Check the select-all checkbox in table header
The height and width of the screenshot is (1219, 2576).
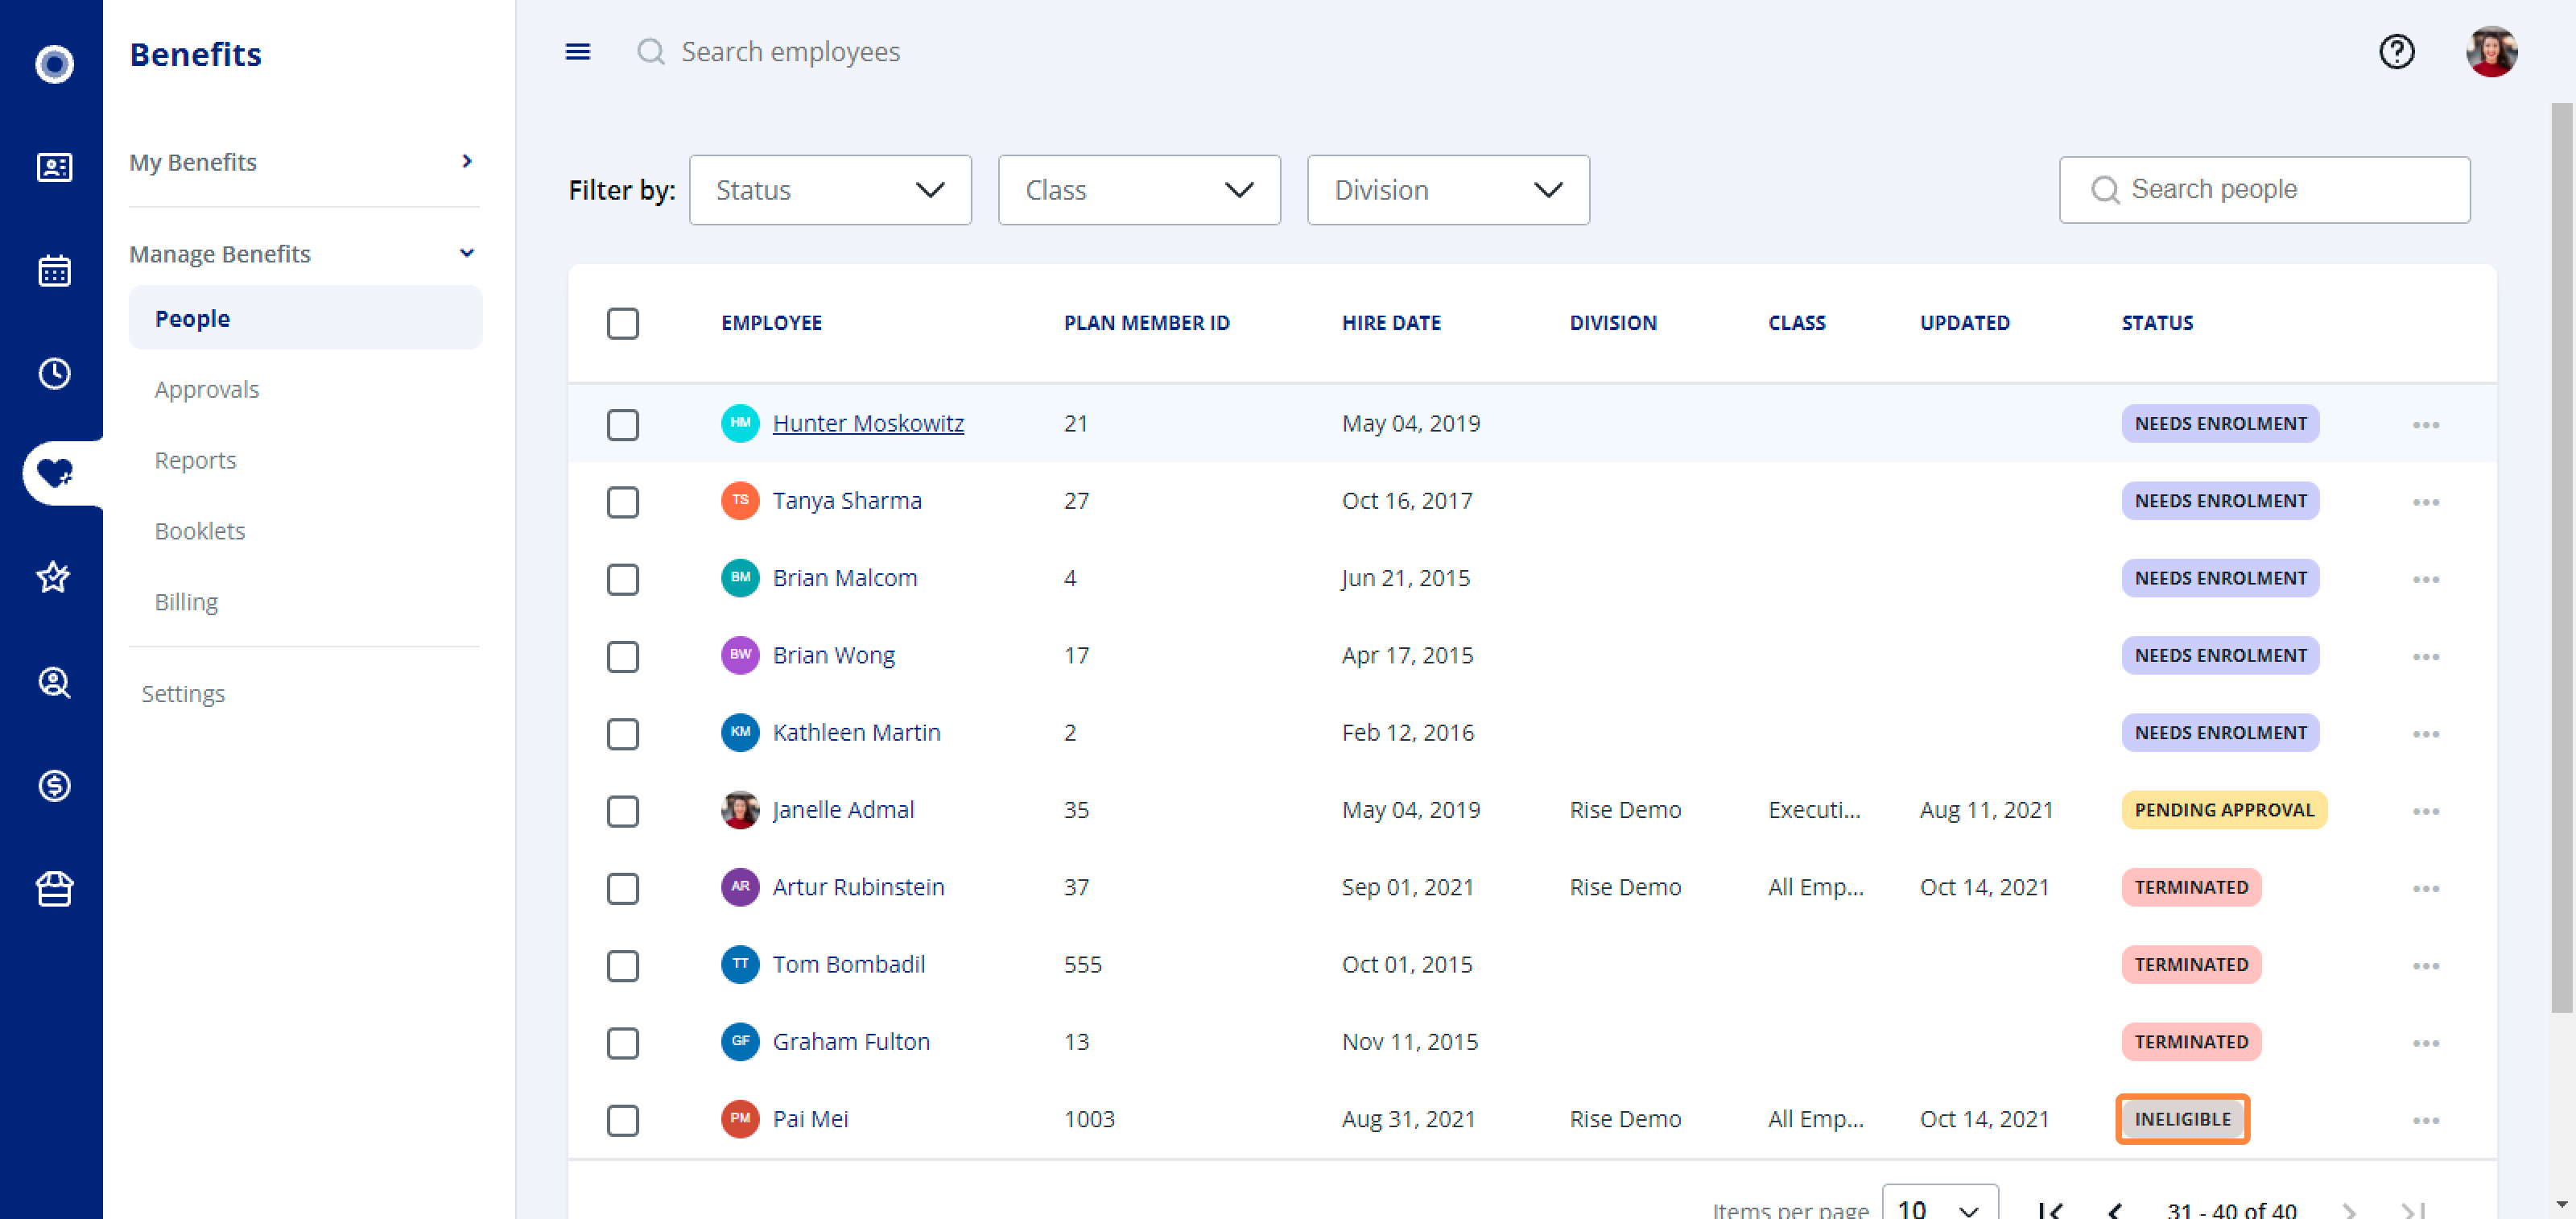coord(622,323)
